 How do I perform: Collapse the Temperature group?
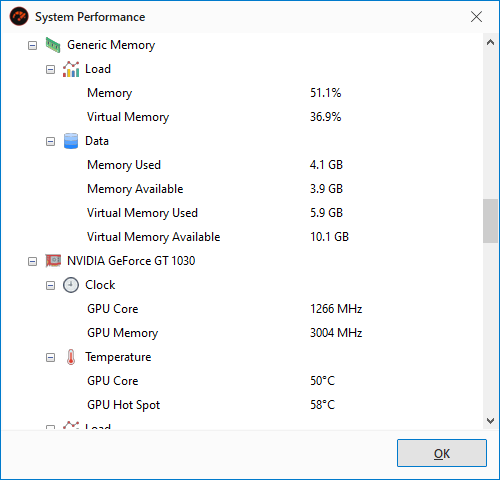click(50, 357)
